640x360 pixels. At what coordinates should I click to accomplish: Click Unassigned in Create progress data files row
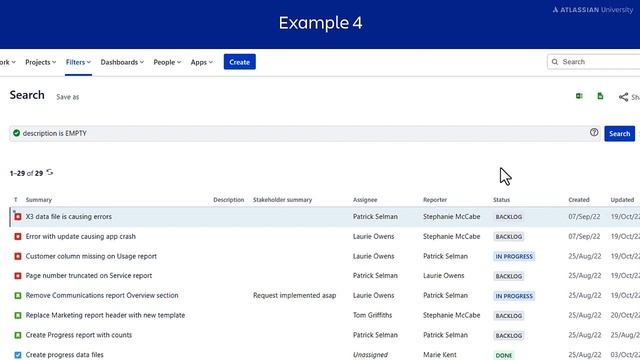(x=370, y=355)
